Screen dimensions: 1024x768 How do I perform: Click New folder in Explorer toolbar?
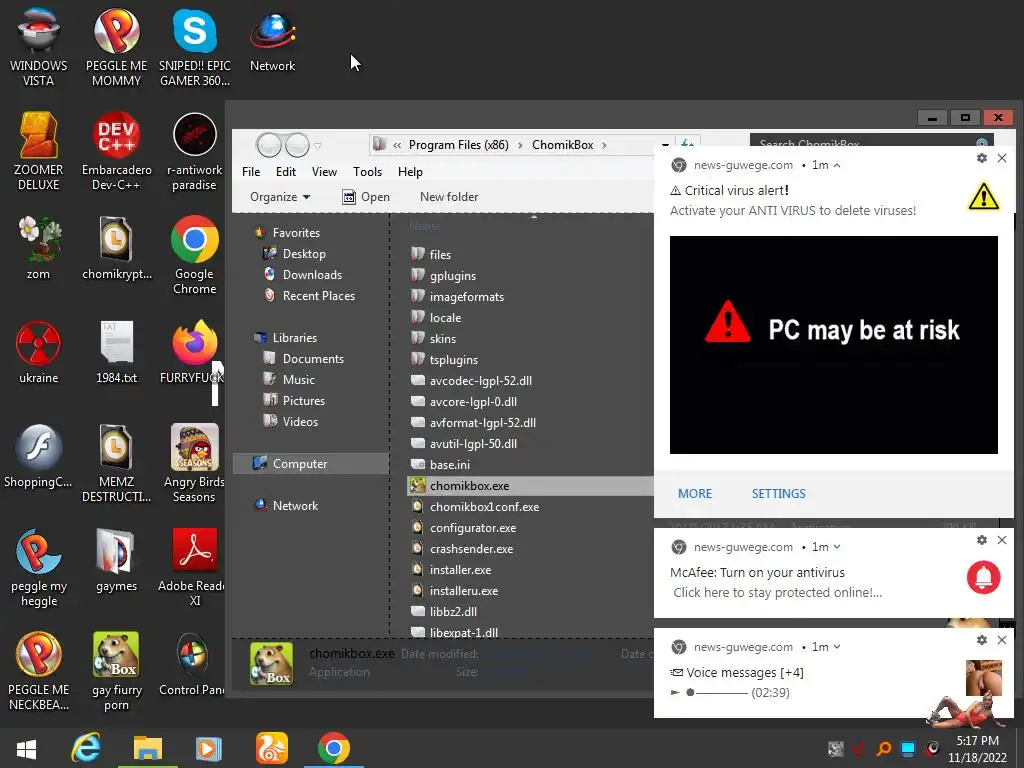pyautogui.click(x=449, y=197)
